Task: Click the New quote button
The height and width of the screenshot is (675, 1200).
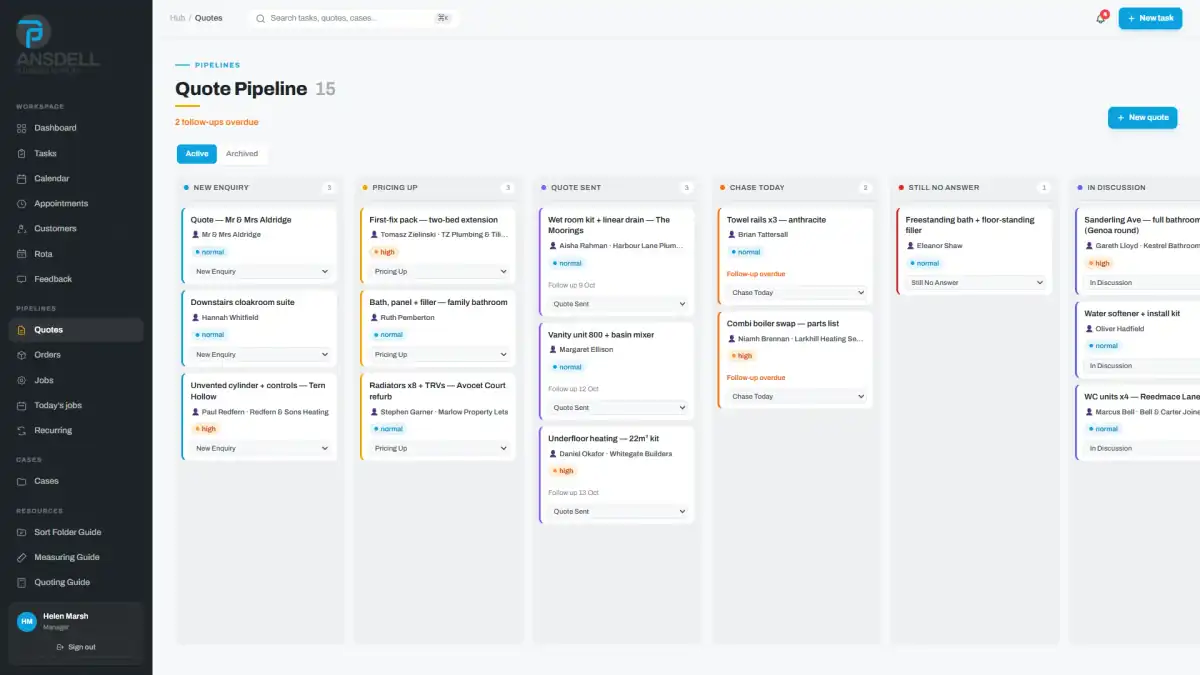Action: (x=1142, y=118)
